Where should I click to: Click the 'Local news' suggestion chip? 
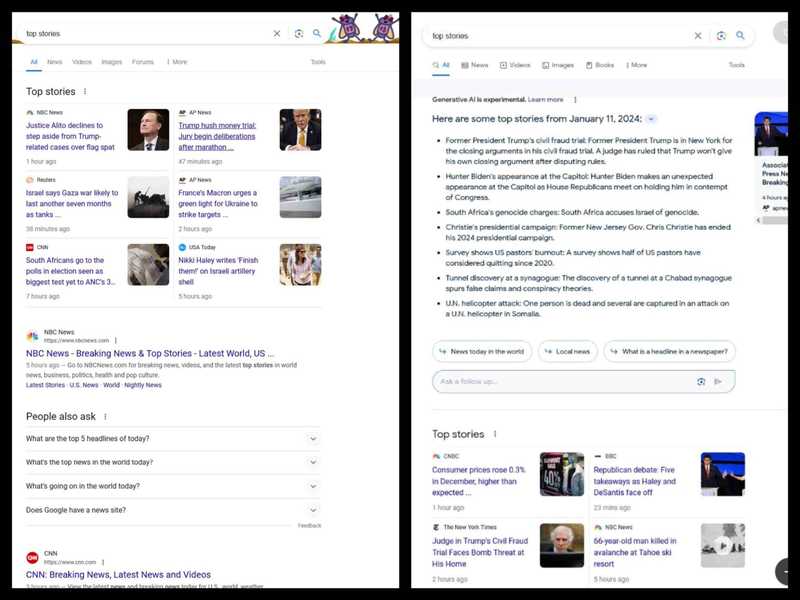tap(568, 352)
